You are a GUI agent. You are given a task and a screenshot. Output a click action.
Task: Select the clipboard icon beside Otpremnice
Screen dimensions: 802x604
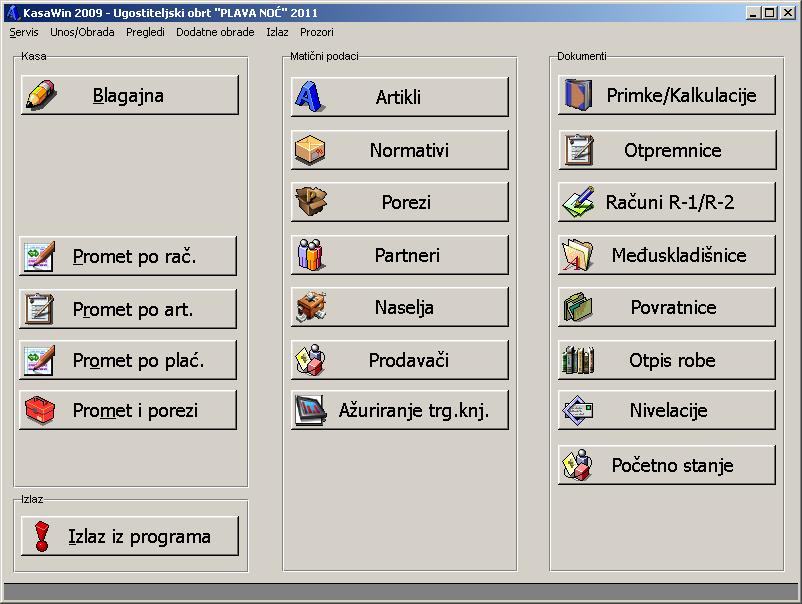(x=578, y=150)
